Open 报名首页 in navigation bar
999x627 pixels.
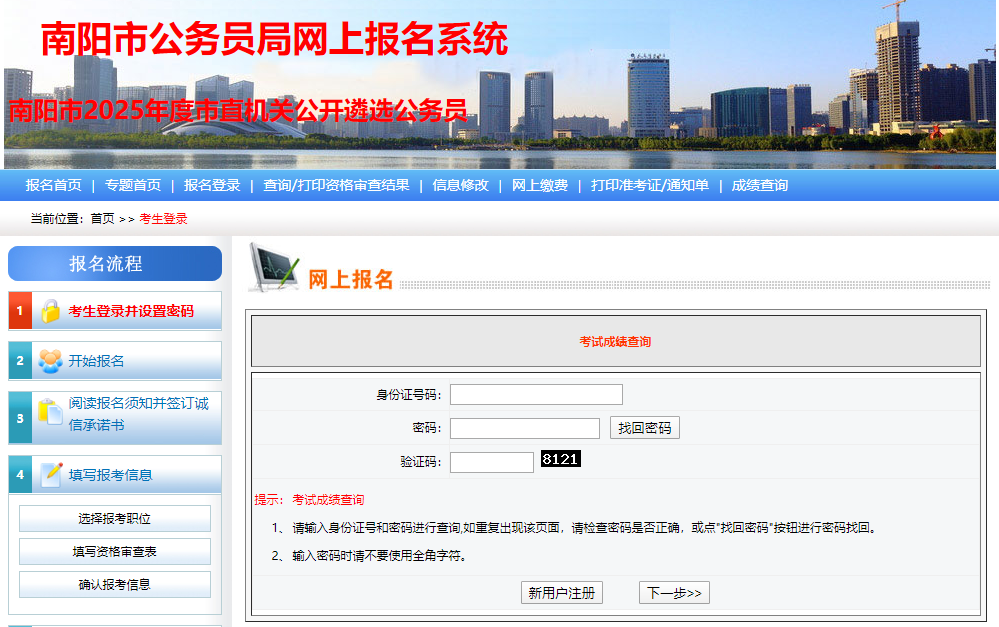[x=54, y=185]
